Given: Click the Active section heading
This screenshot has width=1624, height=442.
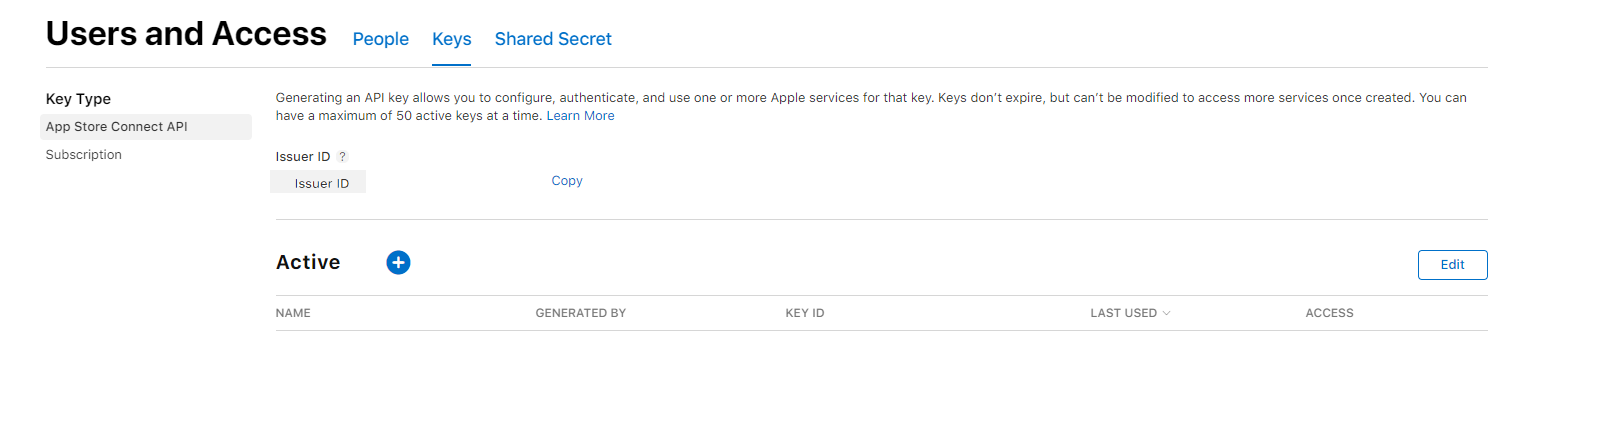Looking at the screenshot, I should coord(308,262).
